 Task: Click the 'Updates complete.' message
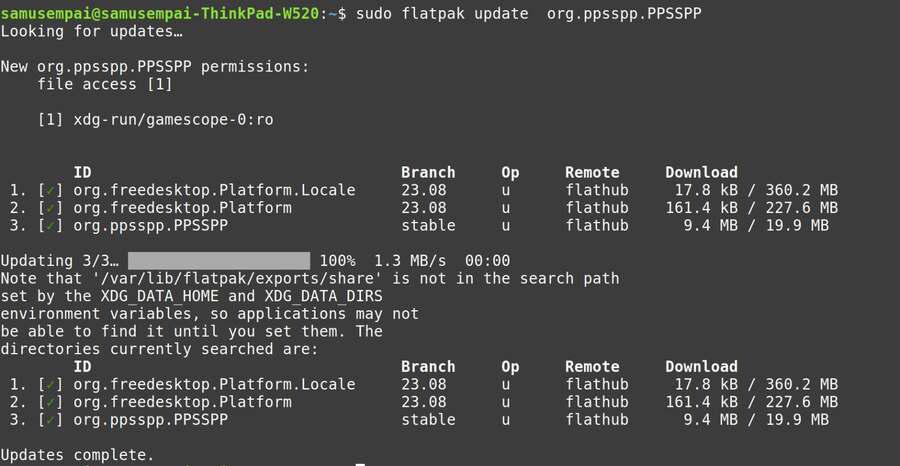(x=78, y=455)
